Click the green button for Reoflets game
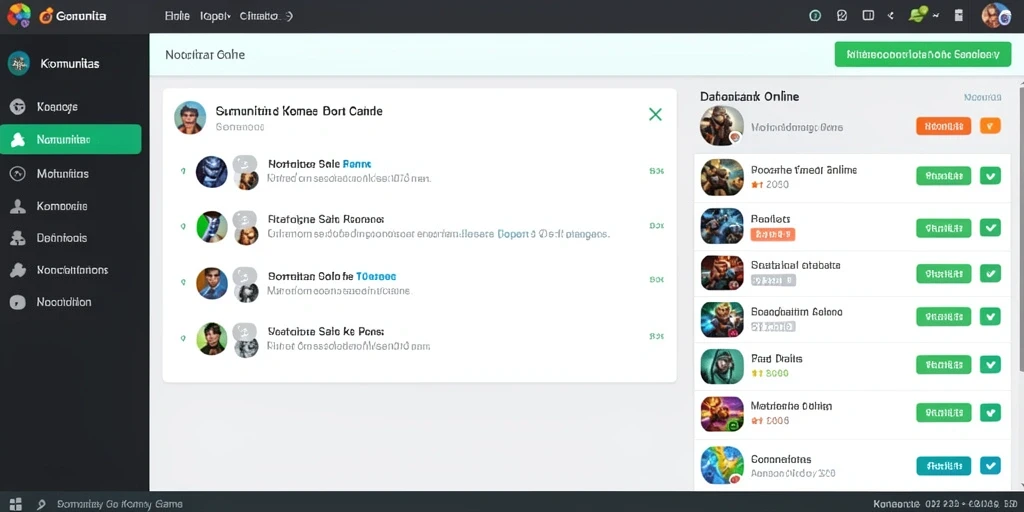Viewport: 1024px width, 512px height. 944,227
